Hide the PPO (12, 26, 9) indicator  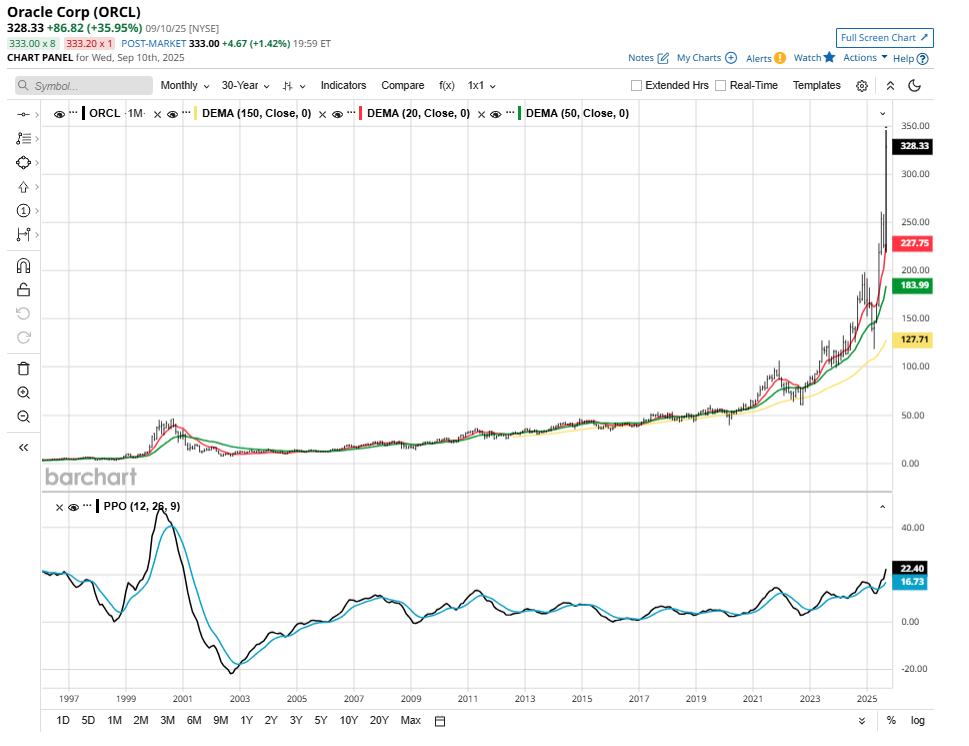click(x=74, y=507)
